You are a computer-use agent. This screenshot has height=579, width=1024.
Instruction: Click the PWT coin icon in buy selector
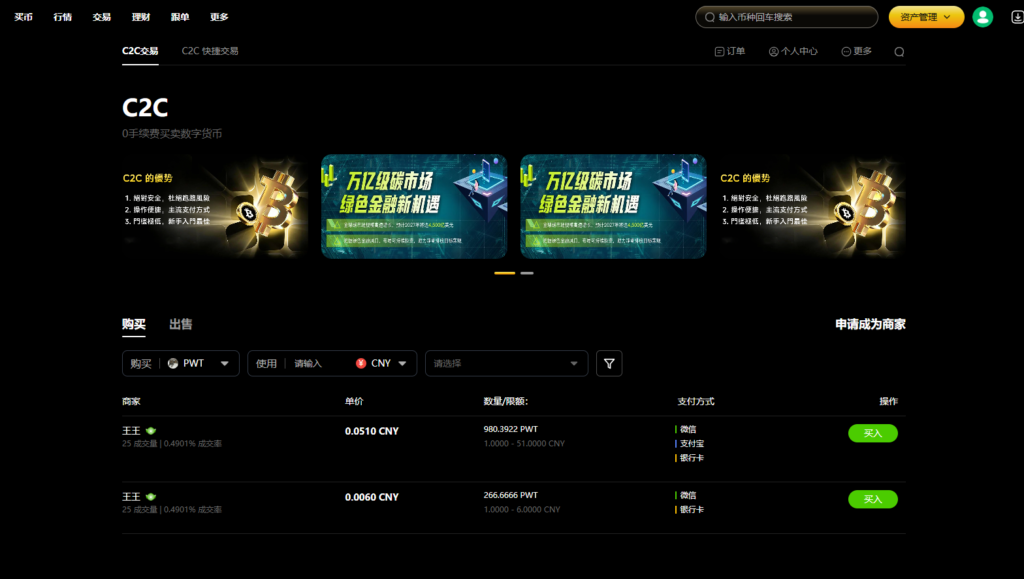[x=175, y=363]
